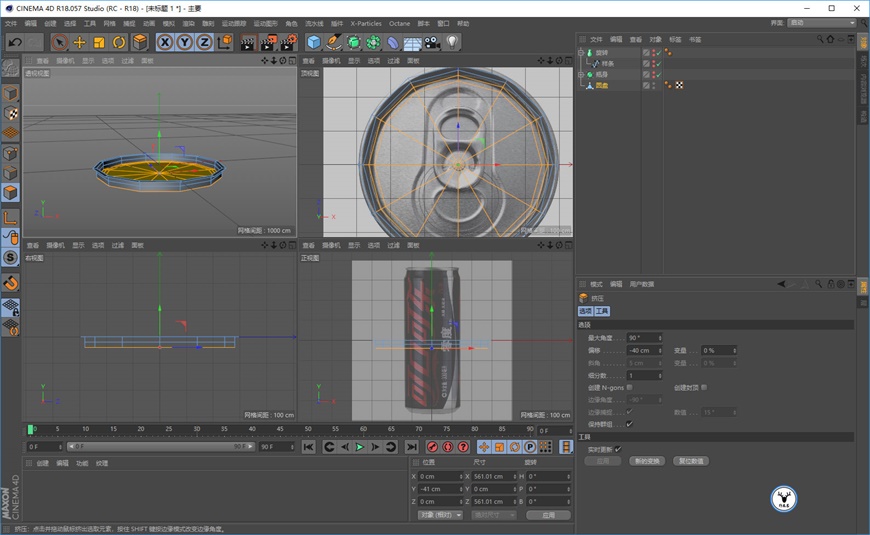Select the Live Selection arrow tool
870x535 pixels.
pyautogui.click(x=59, y=42)
